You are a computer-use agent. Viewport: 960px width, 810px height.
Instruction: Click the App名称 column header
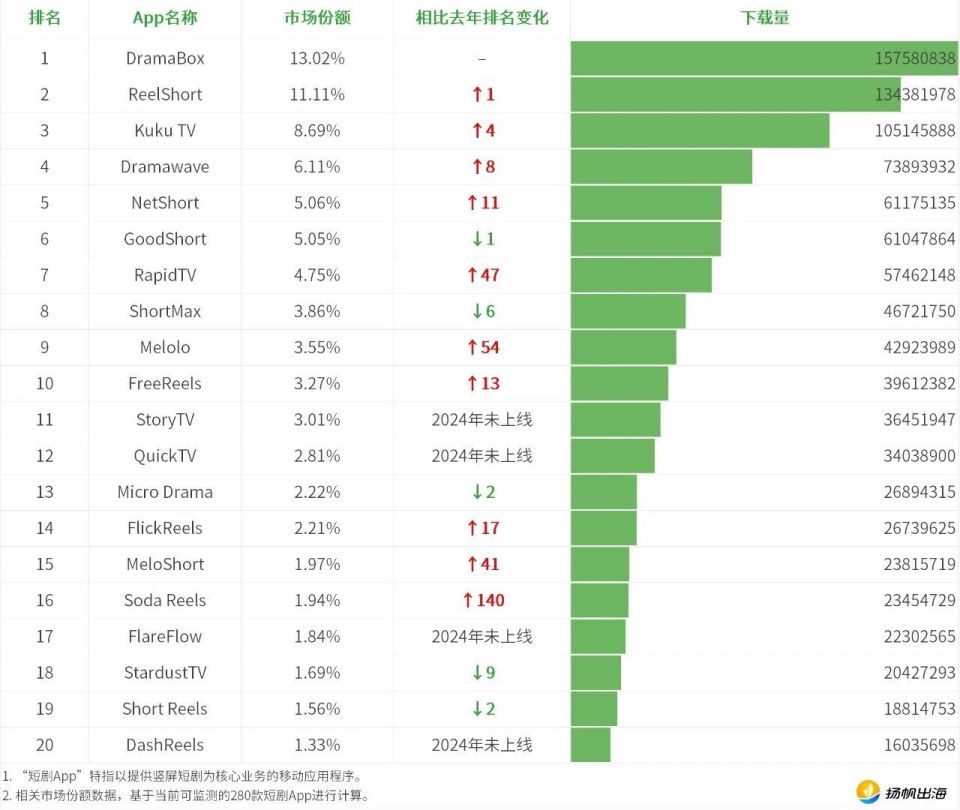click(165, 18)
